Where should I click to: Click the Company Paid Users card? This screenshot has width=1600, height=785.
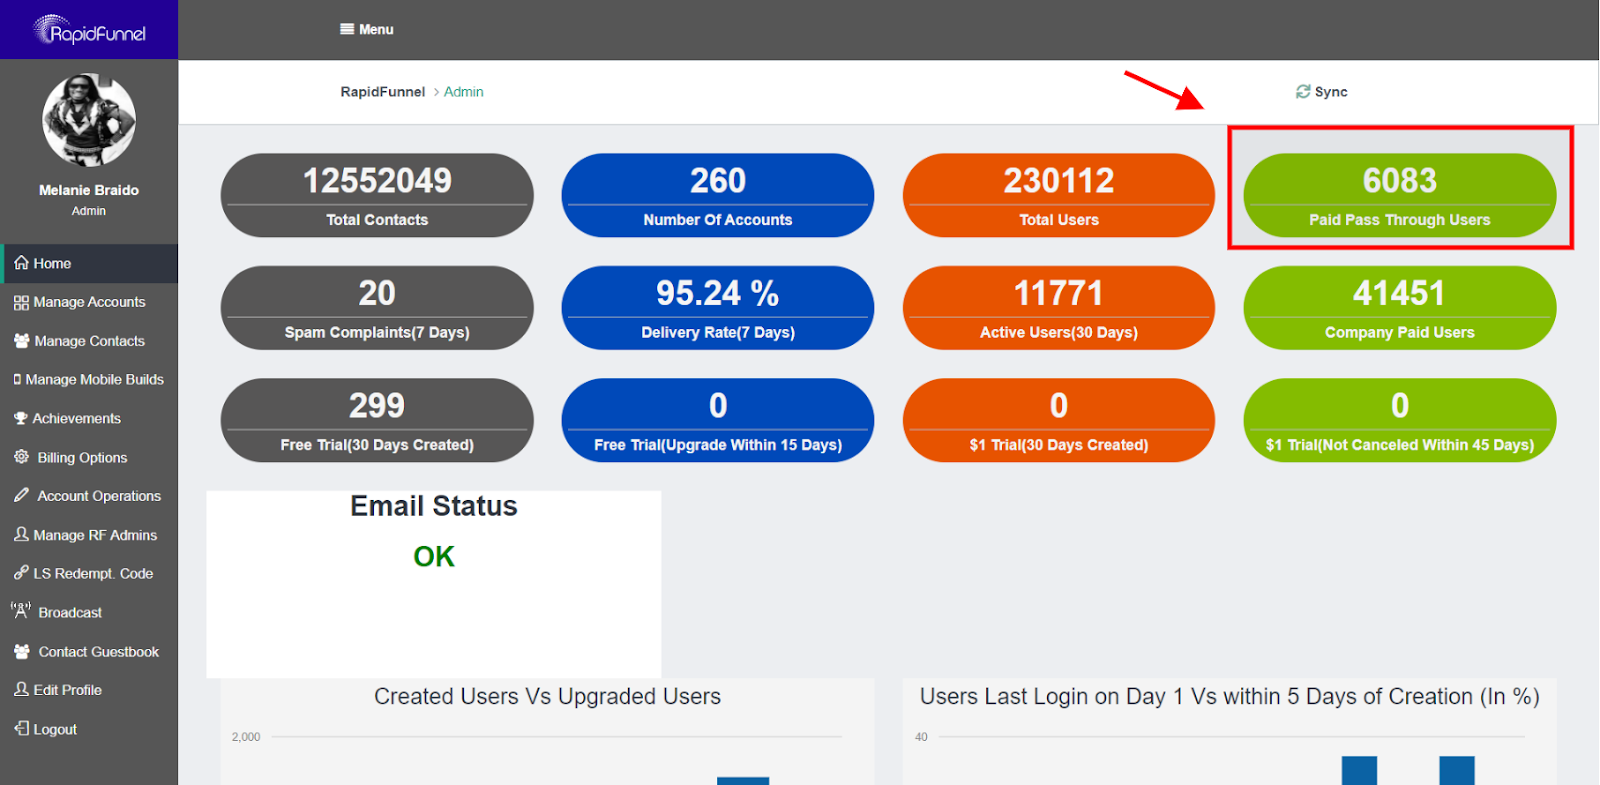[1400, 308]
